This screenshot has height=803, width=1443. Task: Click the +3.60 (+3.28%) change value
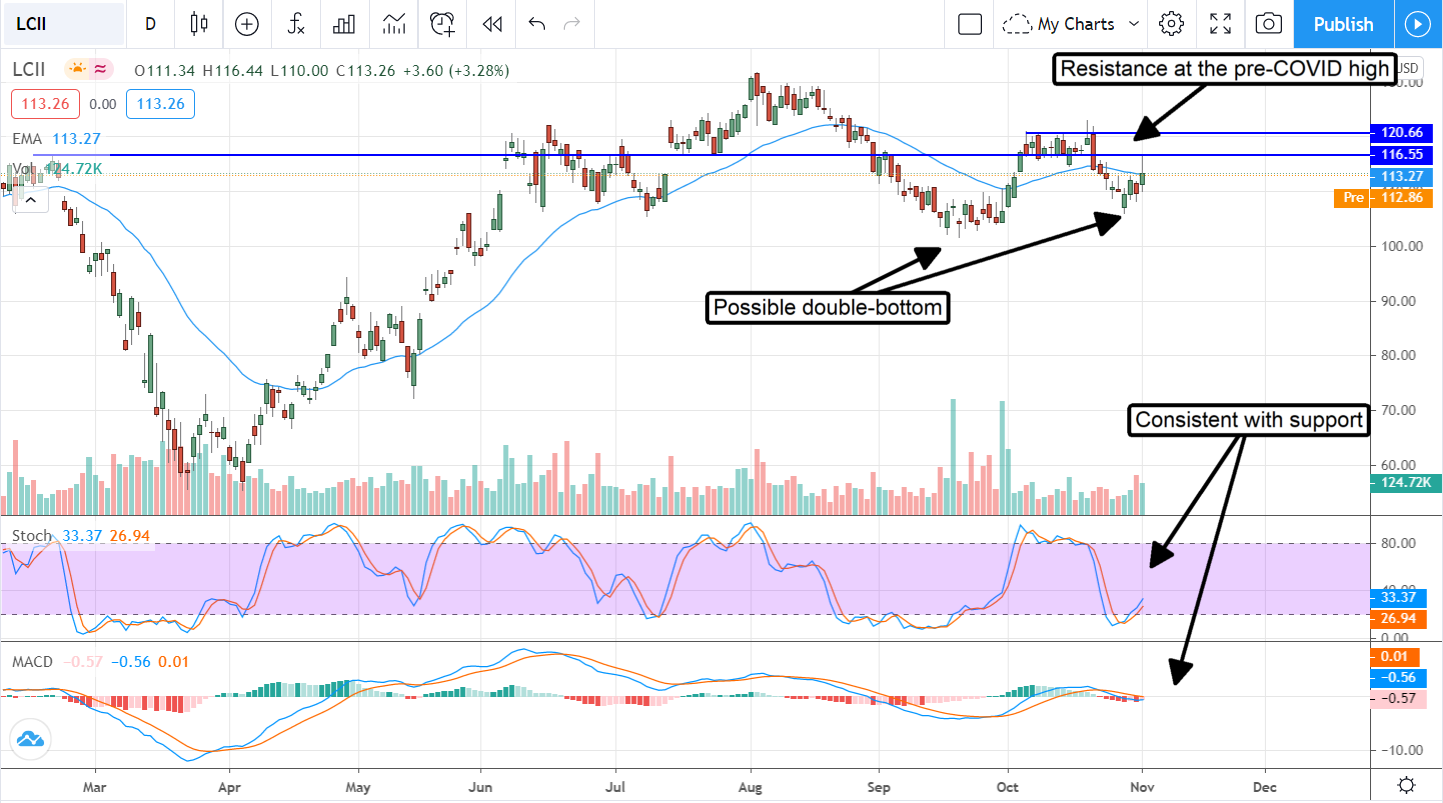pos(456,70)
